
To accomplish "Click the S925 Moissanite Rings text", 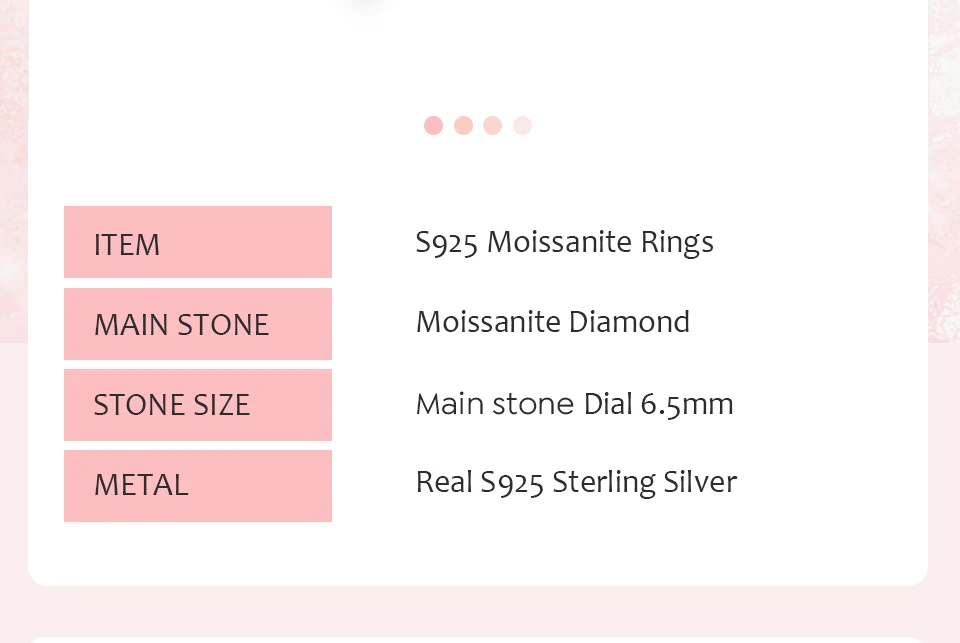I will (x=564, y=243).
